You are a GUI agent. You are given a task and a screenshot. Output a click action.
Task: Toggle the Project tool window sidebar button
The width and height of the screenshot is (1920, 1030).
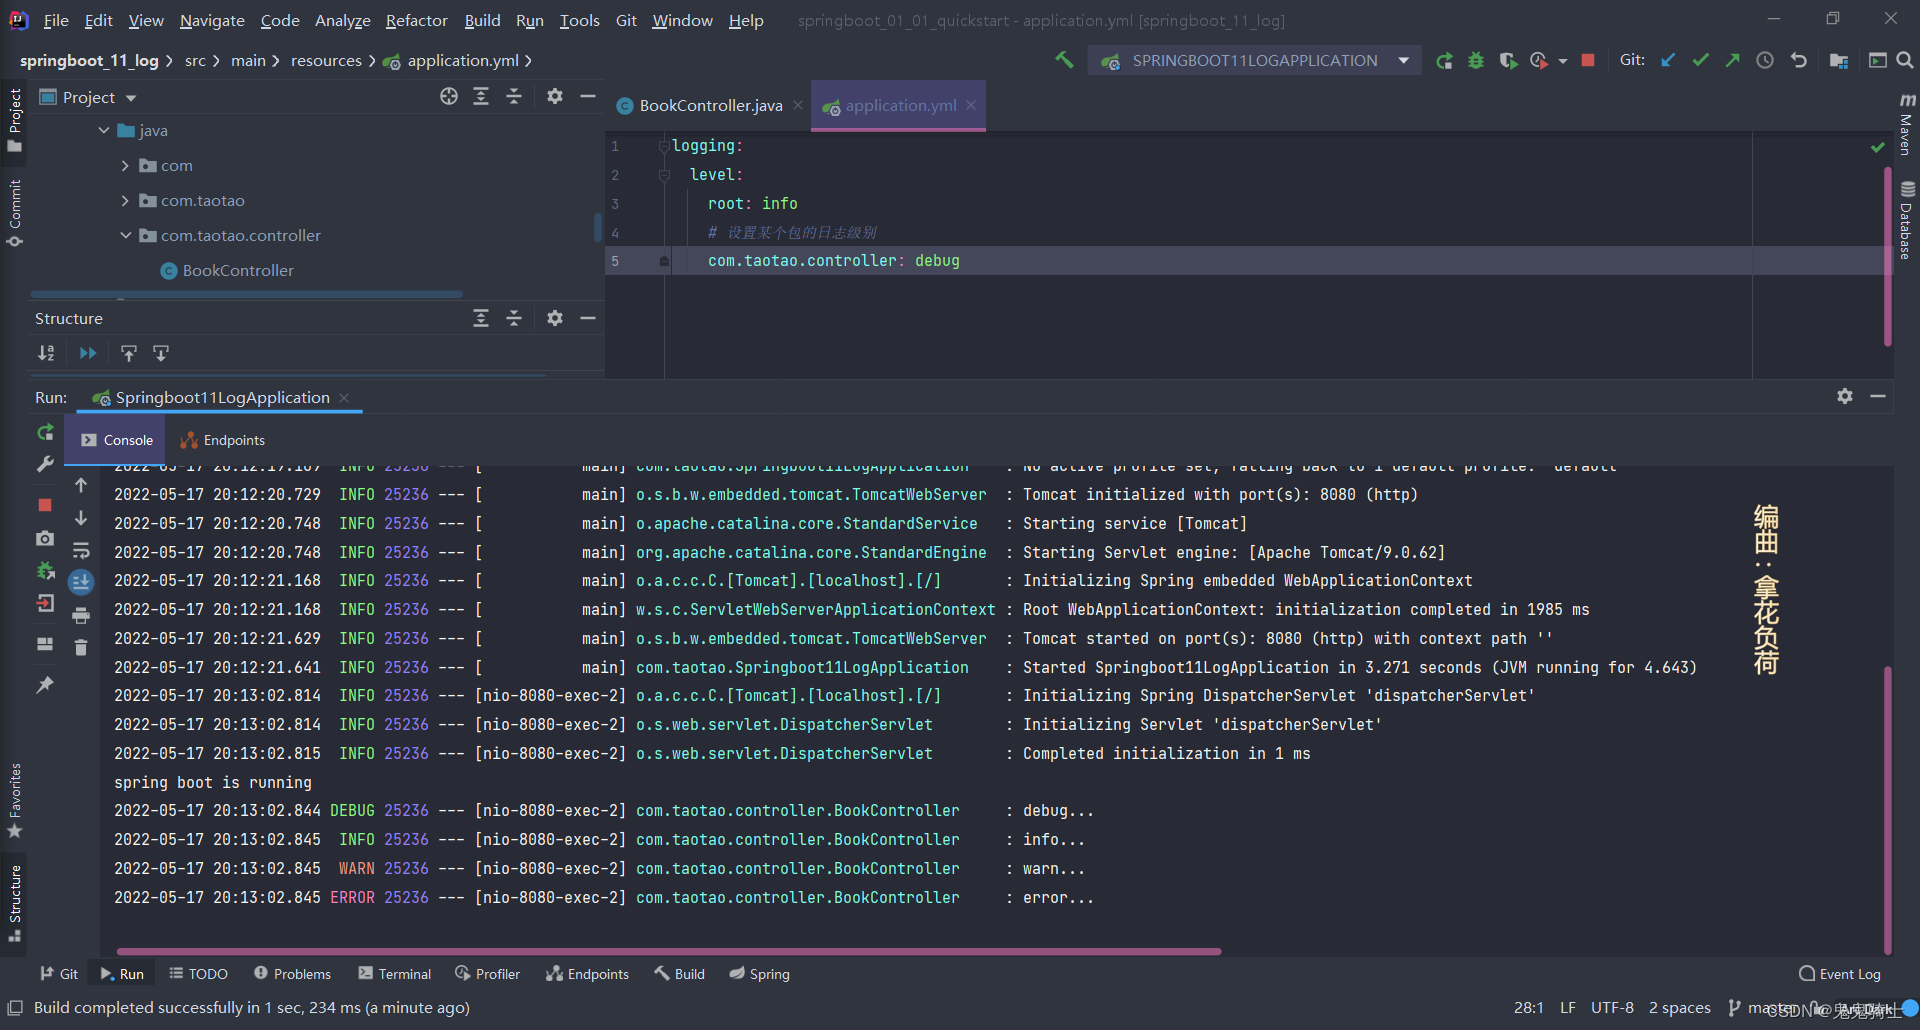[x=14, y=120]
